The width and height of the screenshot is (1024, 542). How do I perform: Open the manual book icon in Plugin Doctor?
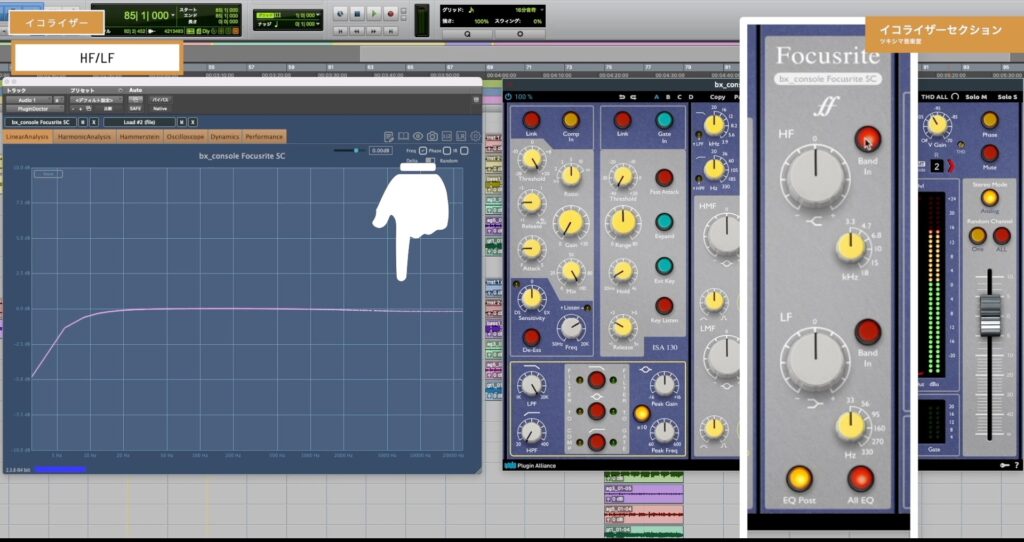[x=403, y=136]
